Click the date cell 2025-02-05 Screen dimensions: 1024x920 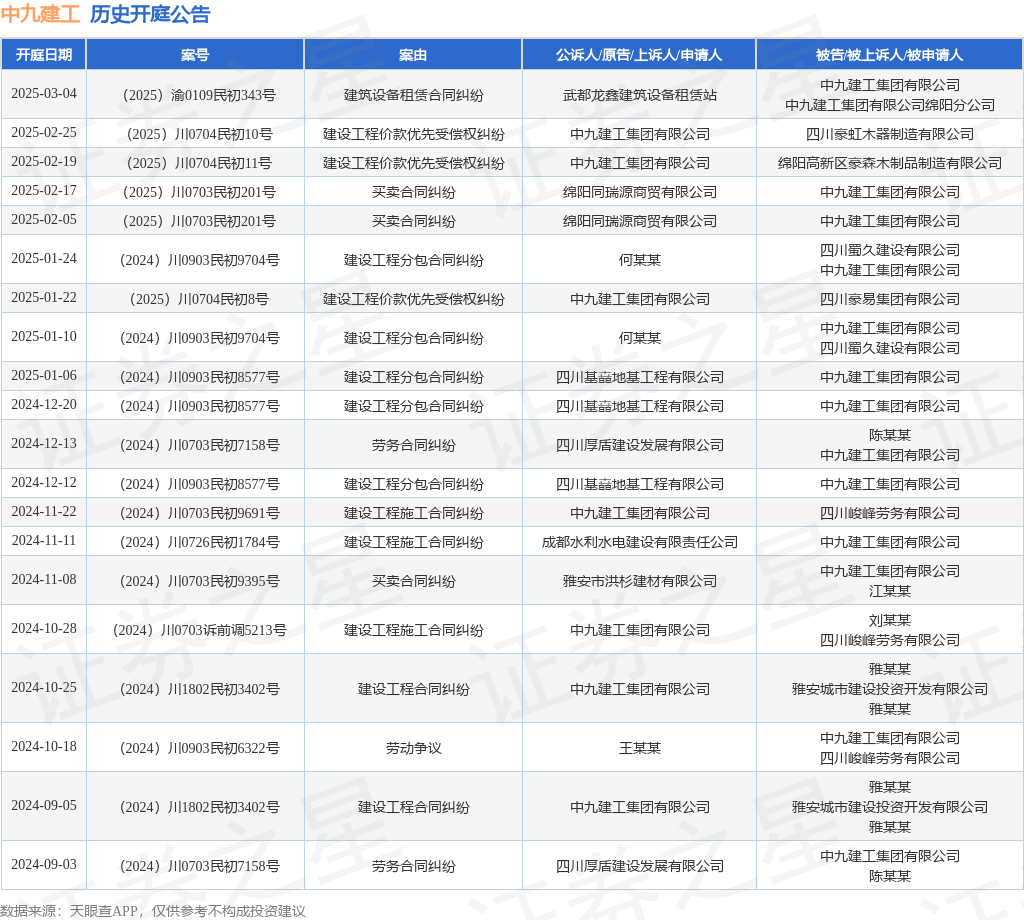coord(44,219)
